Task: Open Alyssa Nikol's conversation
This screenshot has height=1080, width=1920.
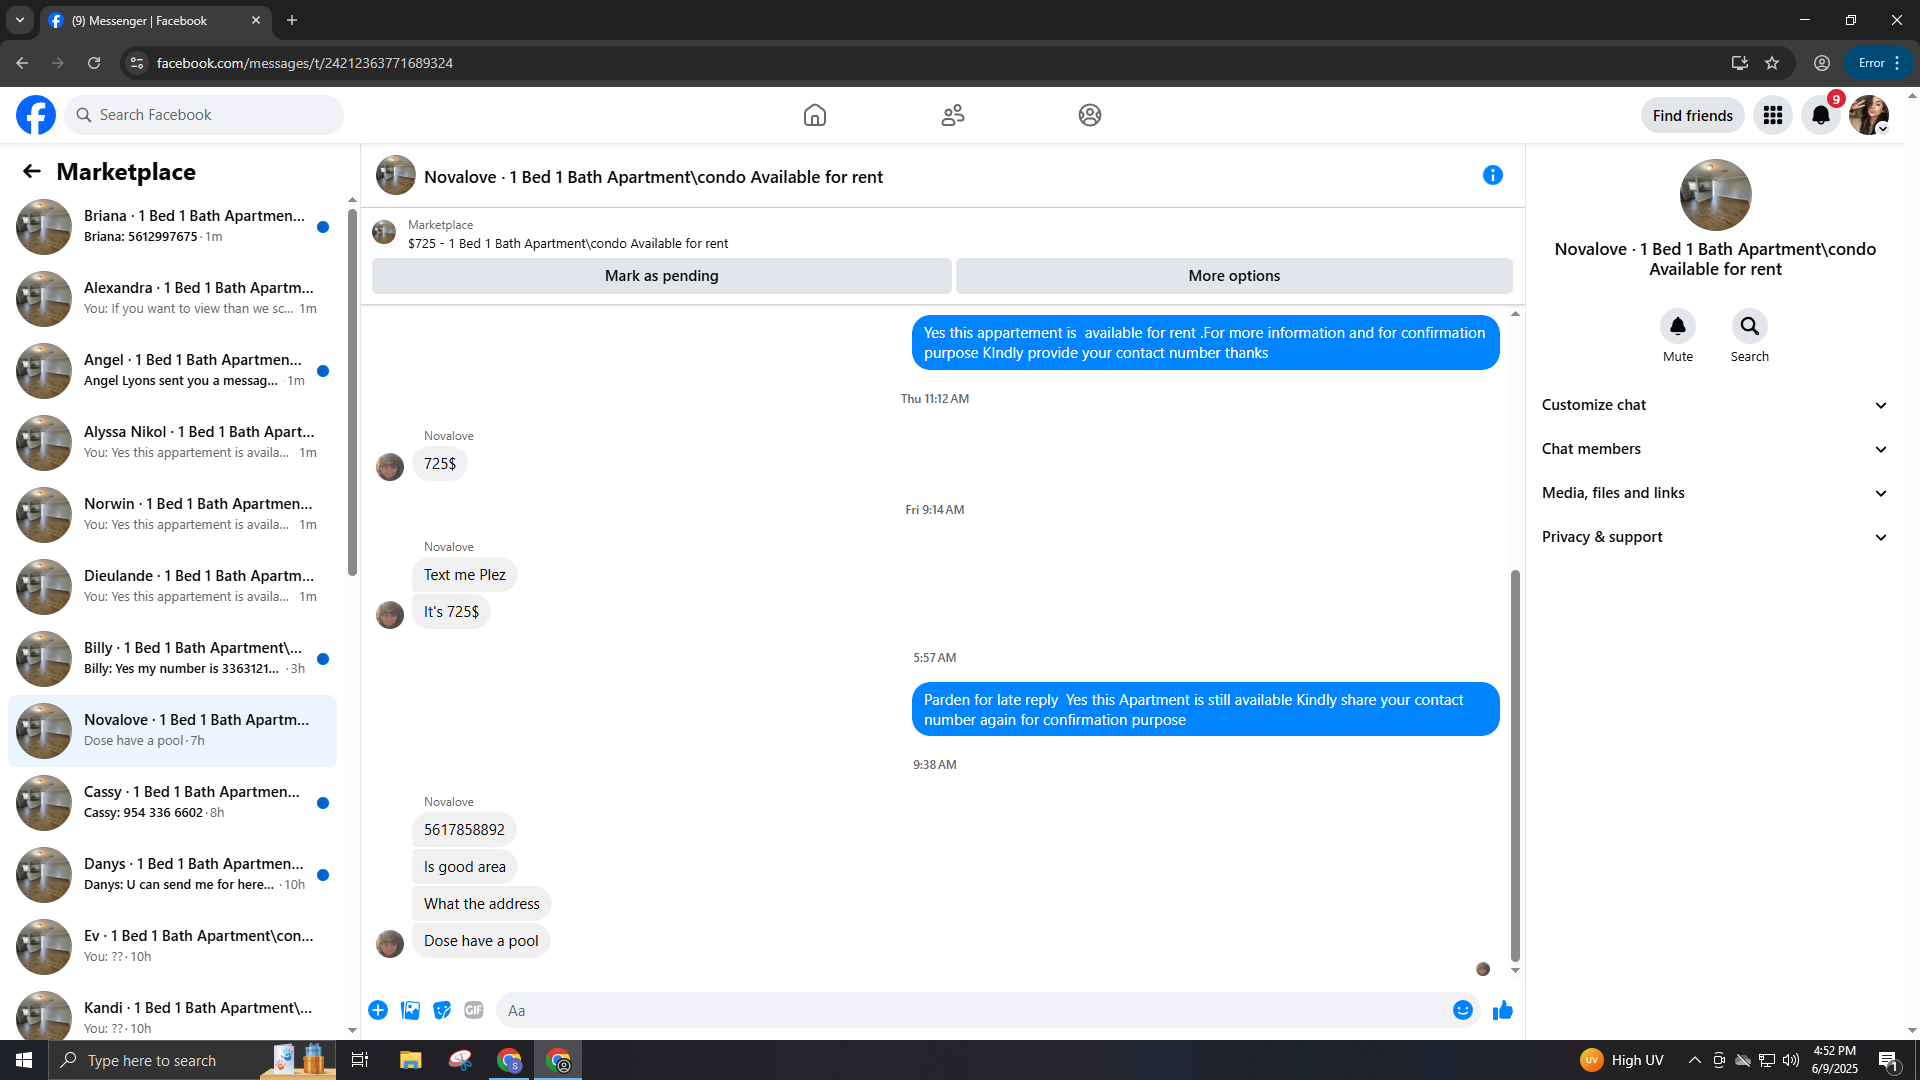Action: click(172, 443)
